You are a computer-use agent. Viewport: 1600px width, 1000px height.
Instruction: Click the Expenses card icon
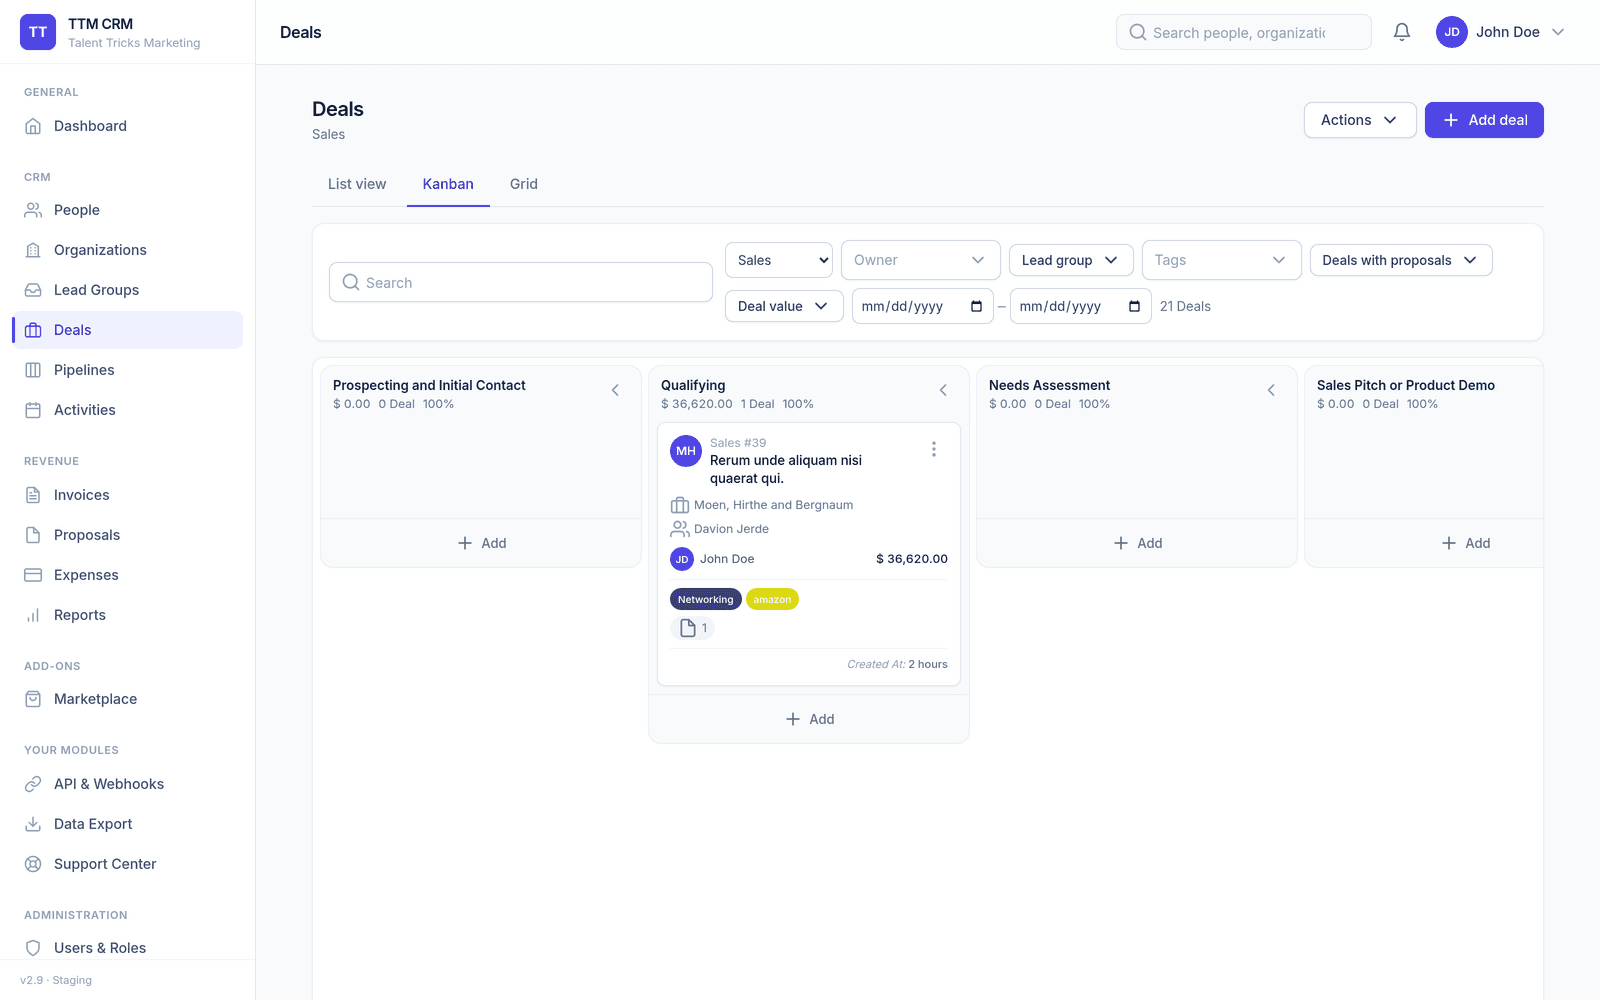33,575
